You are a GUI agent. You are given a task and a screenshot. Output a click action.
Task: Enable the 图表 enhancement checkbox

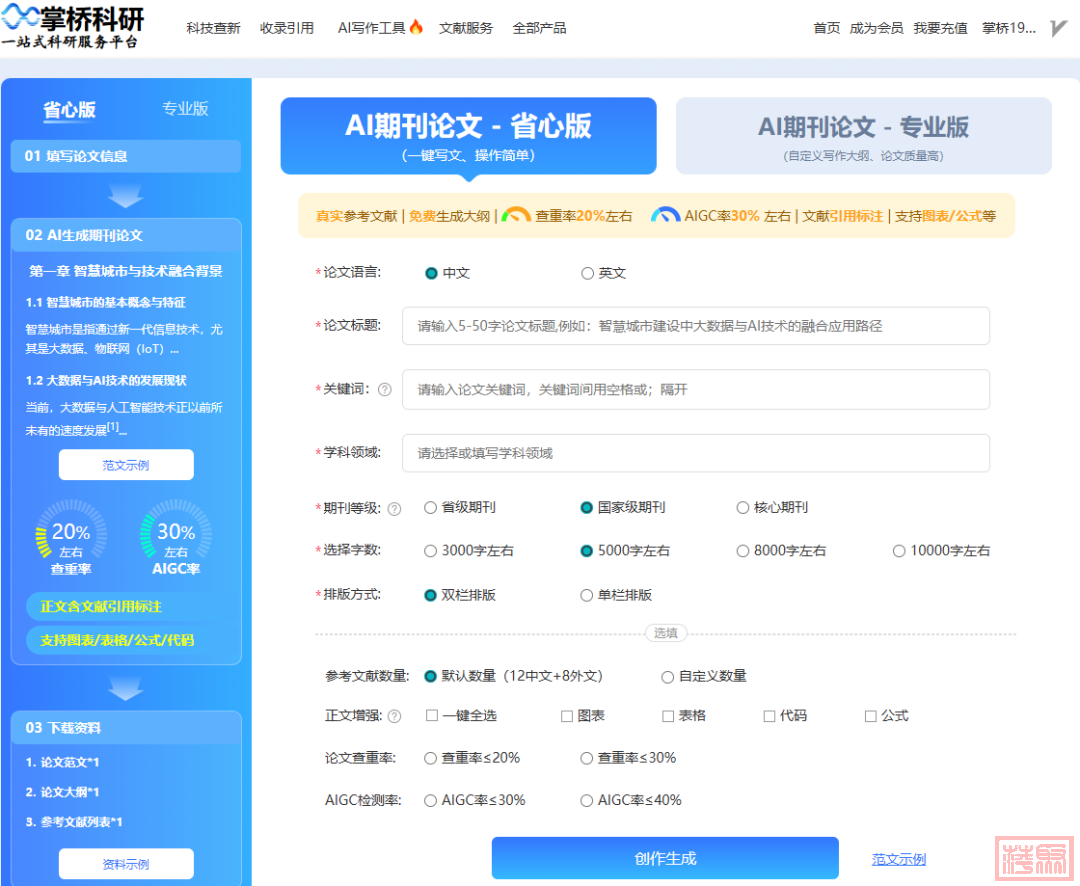(x=567, y=716)
